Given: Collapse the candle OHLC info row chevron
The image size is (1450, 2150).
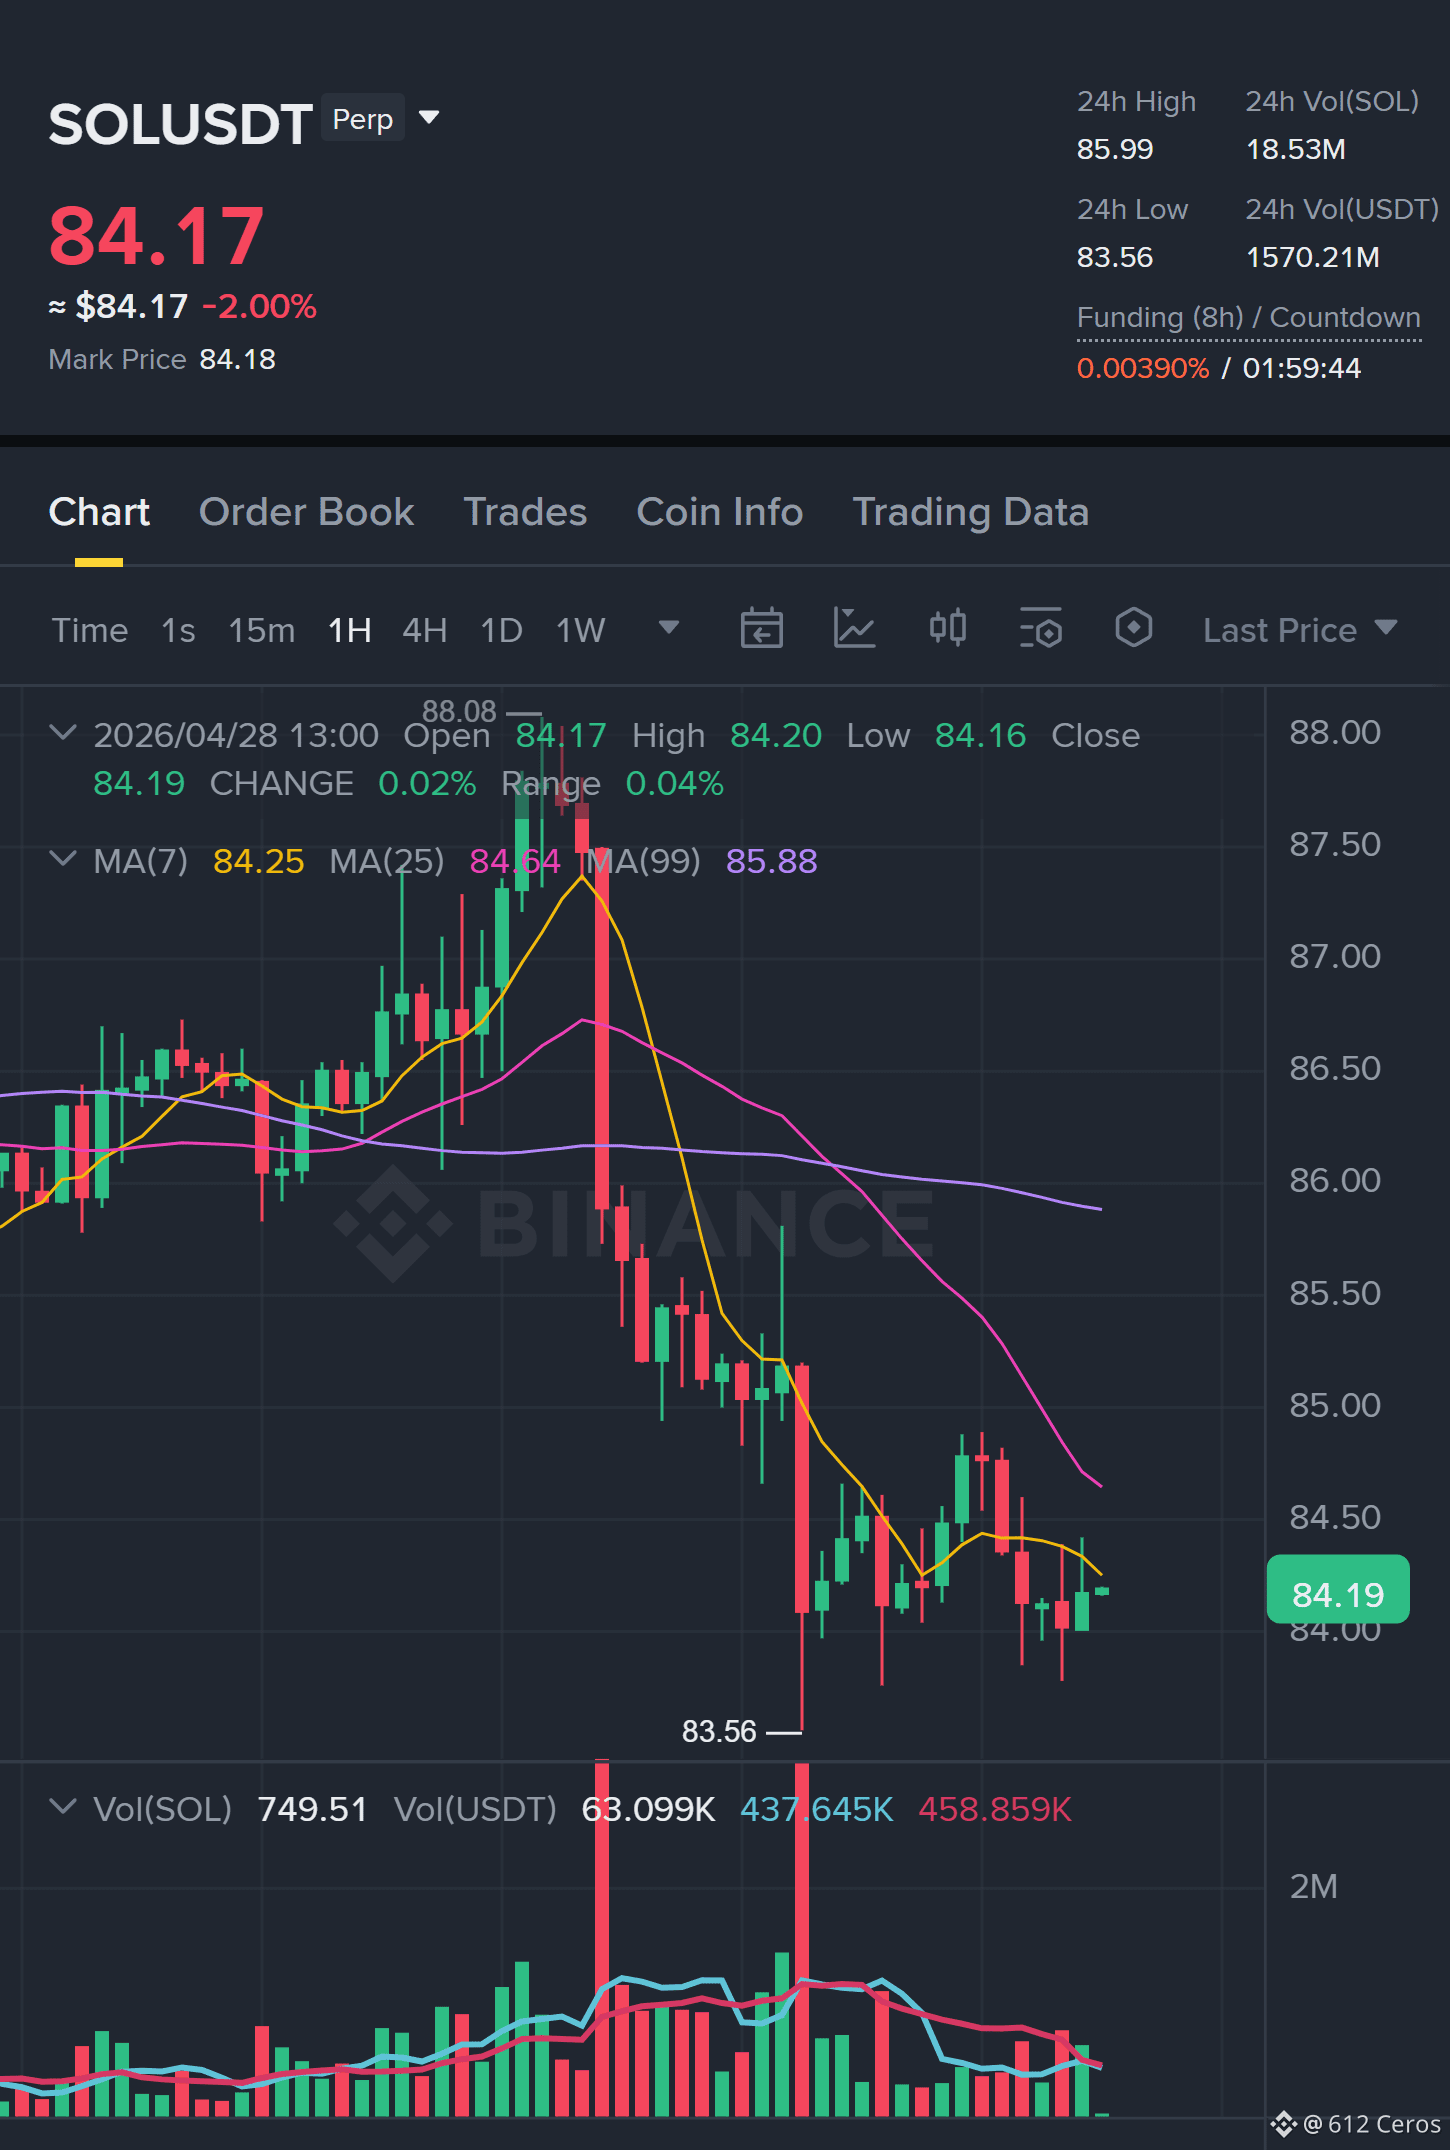Looking at the screenshot, I should tap(63, 733).
